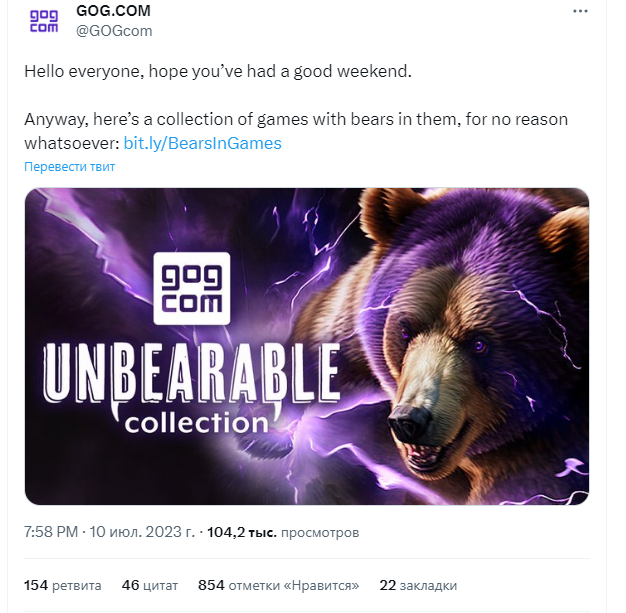Screen dimensions: 626x613
Task: Open the 104,2 тыс. просмотров view count
Action: (x=282, y=533)
